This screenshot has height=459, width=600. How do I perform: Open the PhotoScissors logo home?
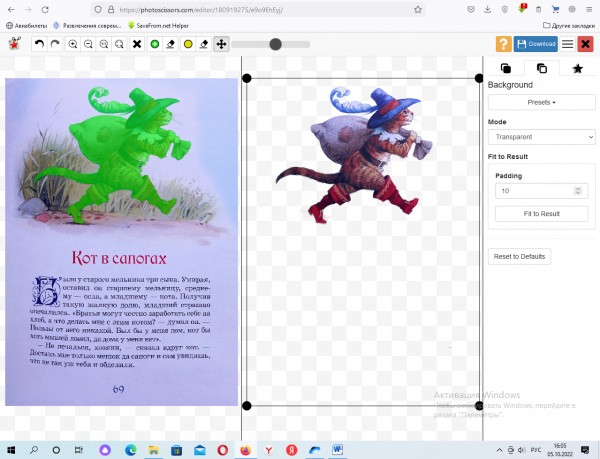tap(15, 44)
